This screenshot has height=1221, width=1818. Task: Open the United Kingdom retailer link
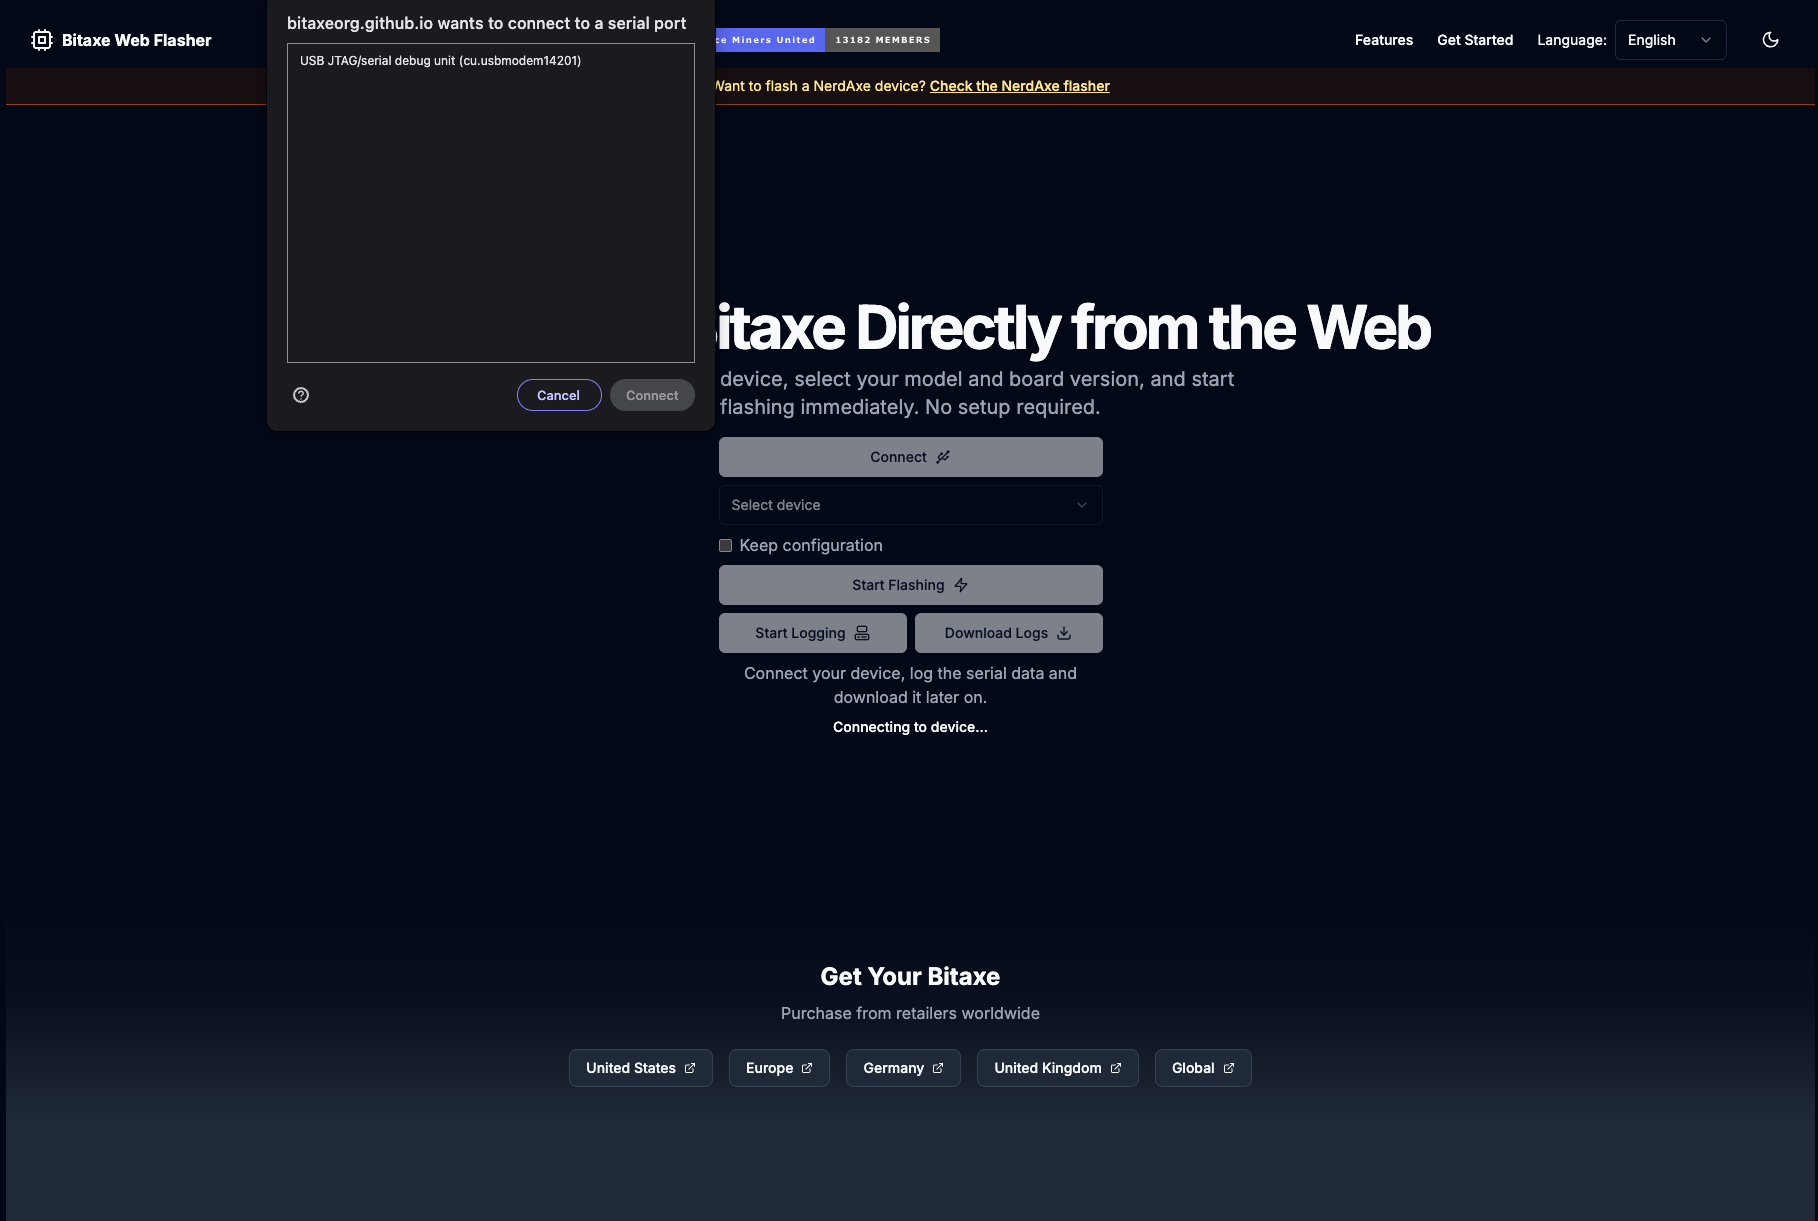coord(1056,1068)
